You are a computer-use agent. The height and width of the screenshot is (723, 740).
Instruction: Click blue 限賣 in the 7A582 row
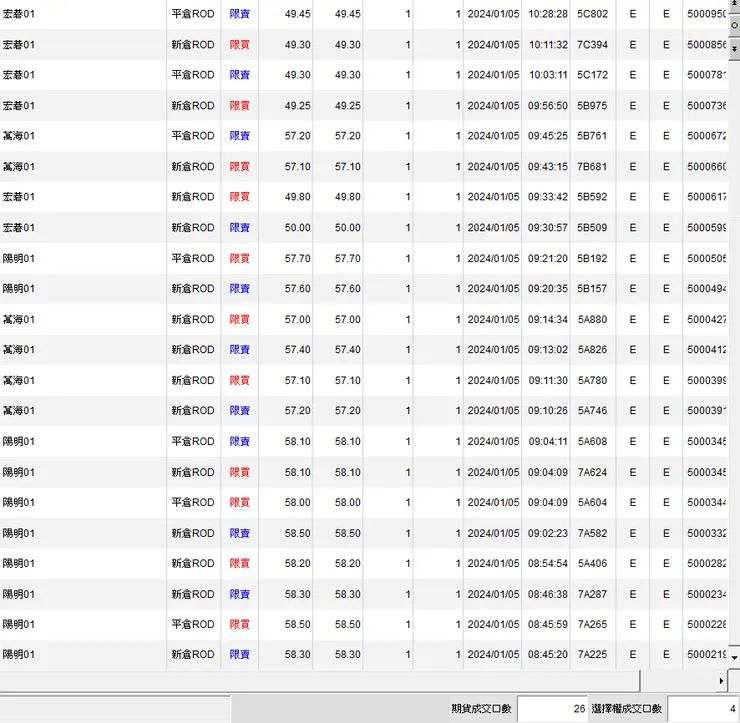click(240, 533)
